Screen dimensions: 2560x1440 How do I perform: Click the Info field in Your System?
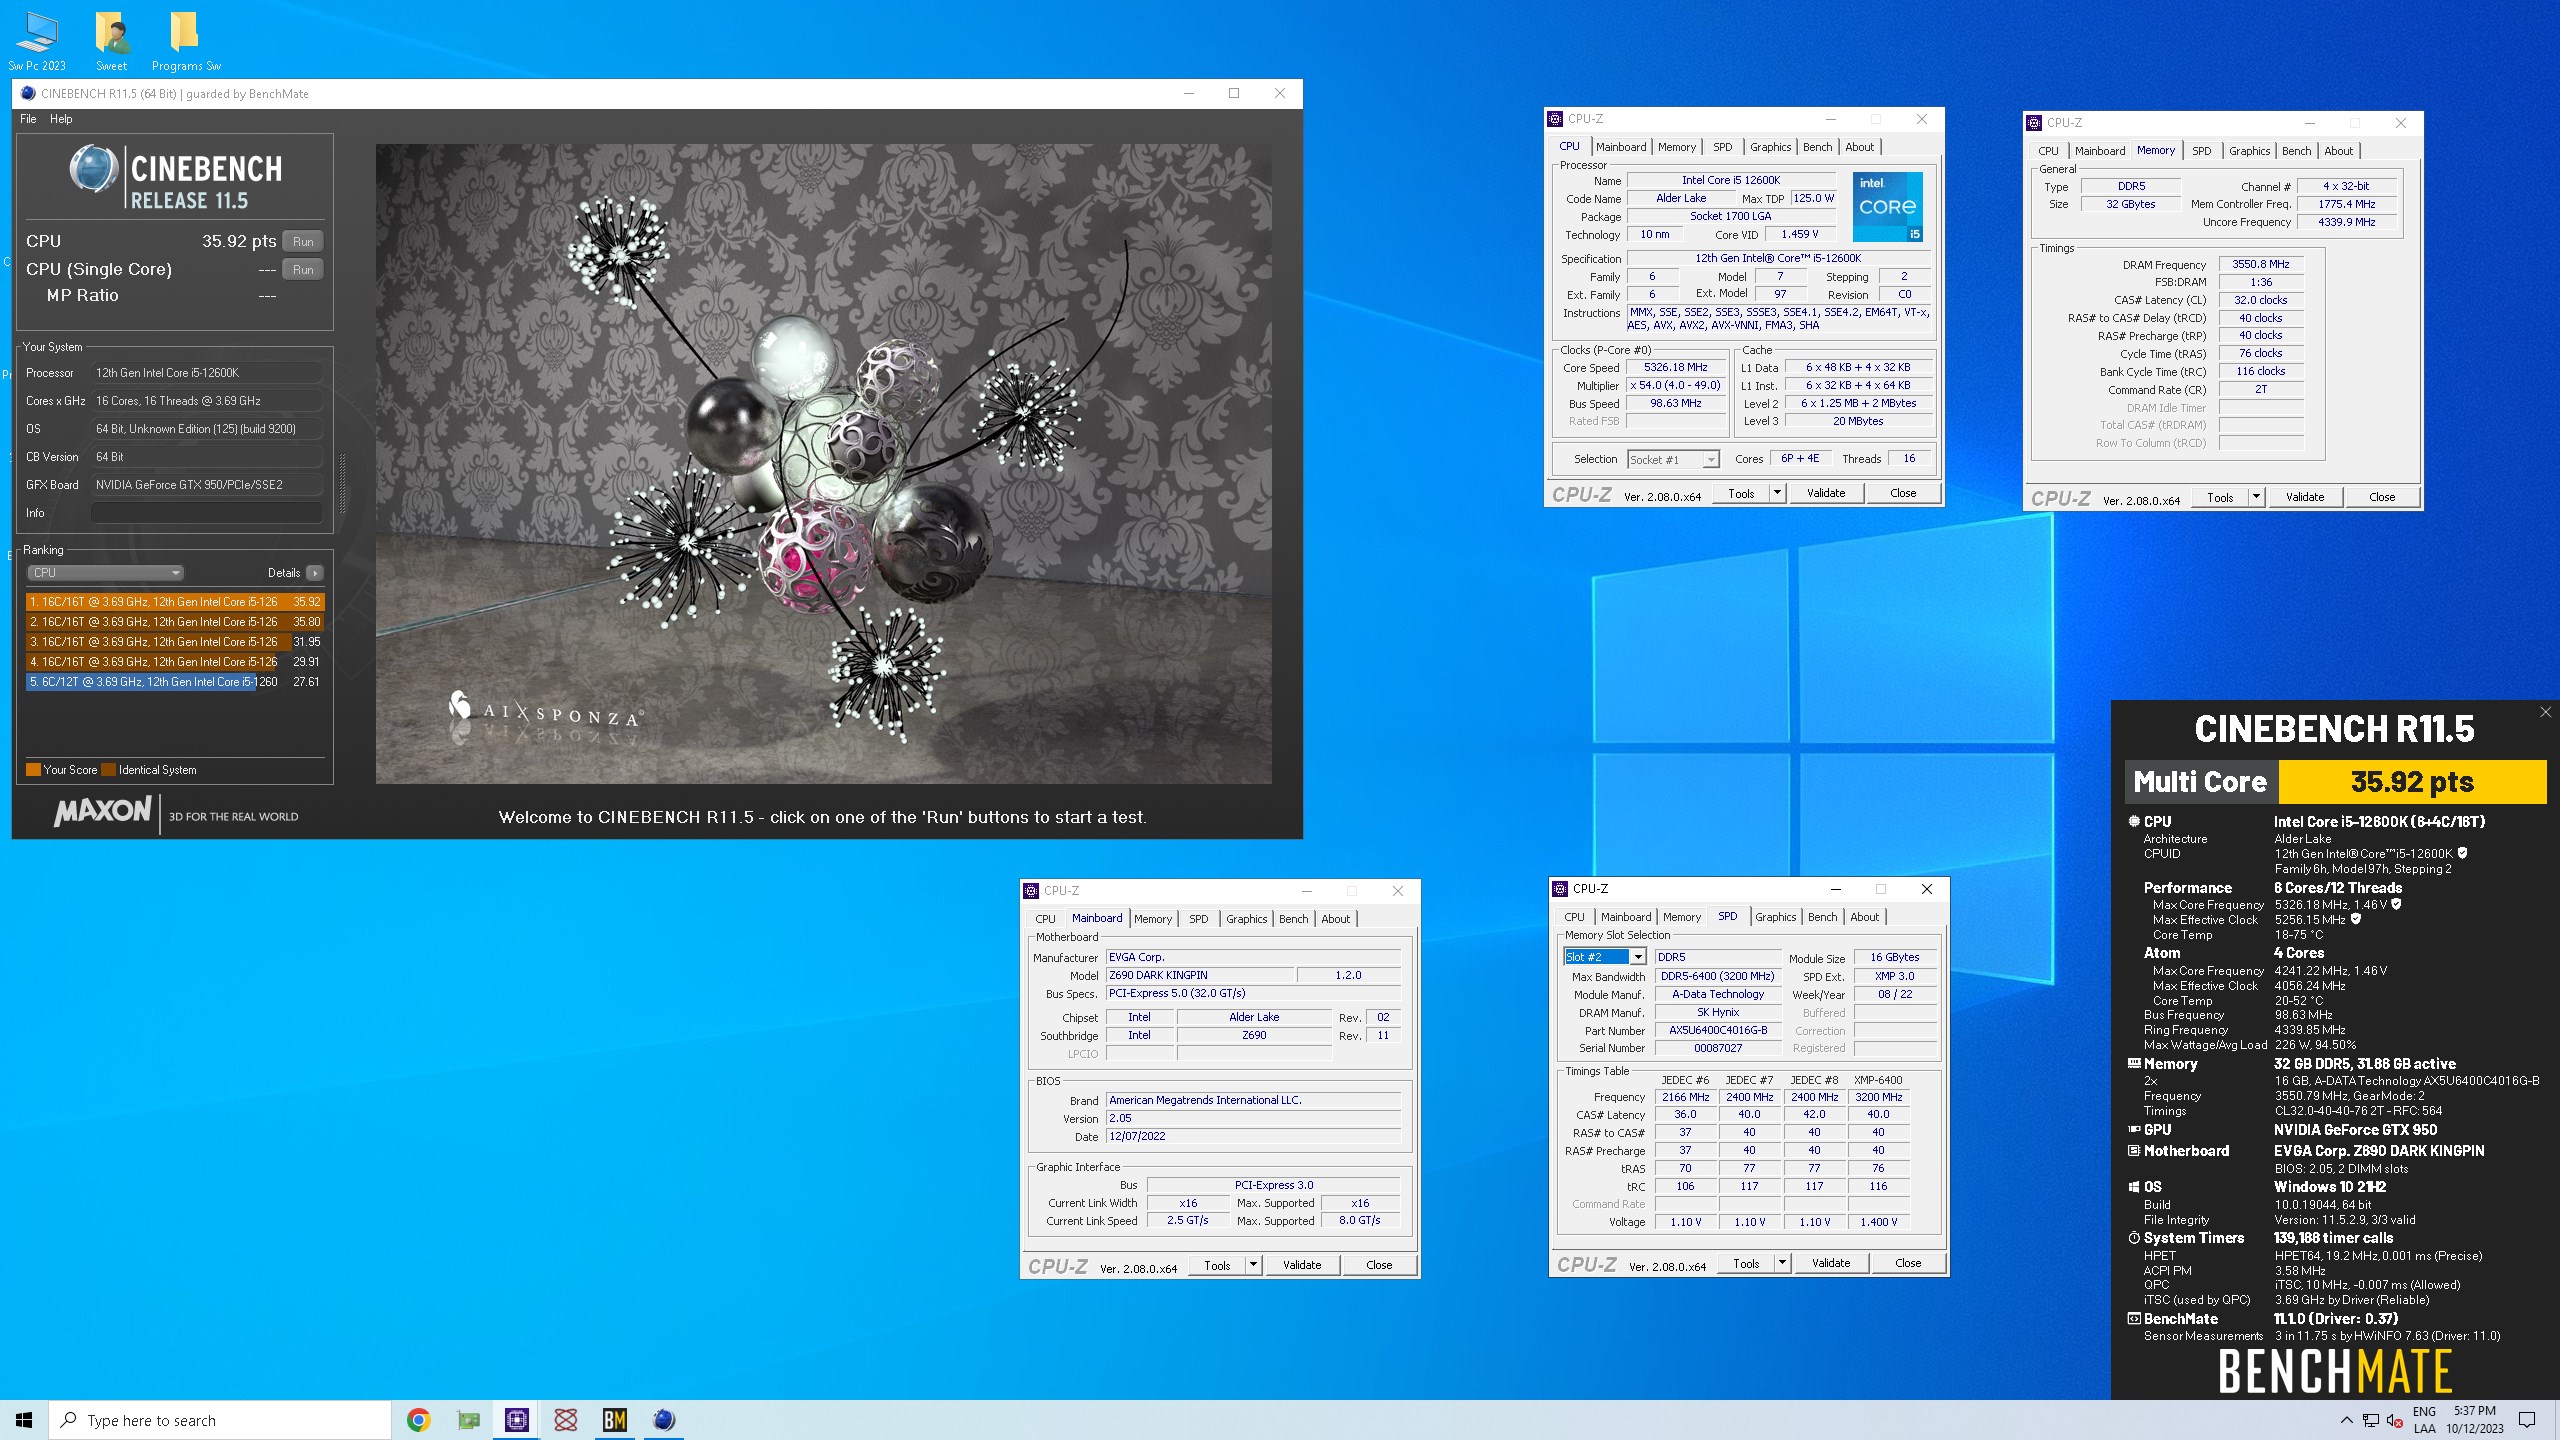pos(207,513)
